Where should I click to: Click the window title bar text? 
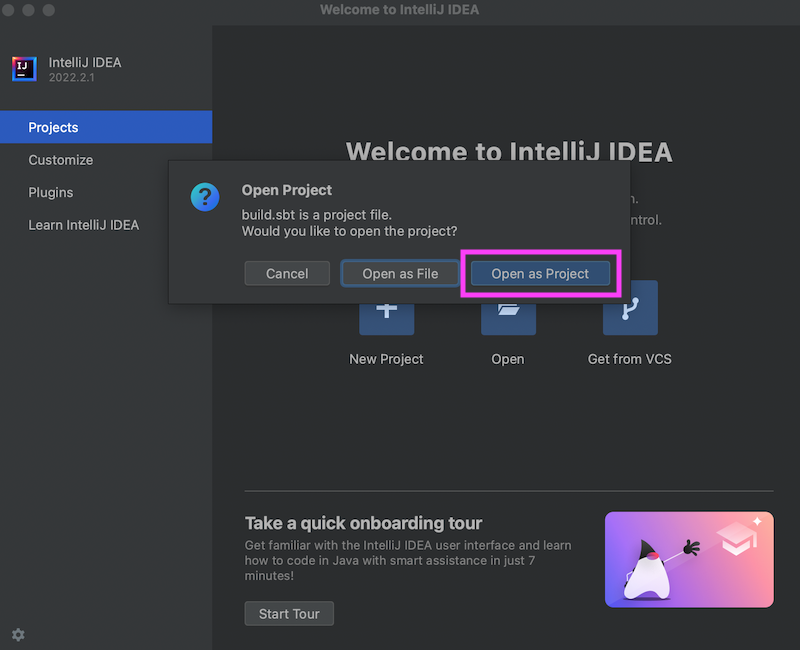[x=399, y=10]
